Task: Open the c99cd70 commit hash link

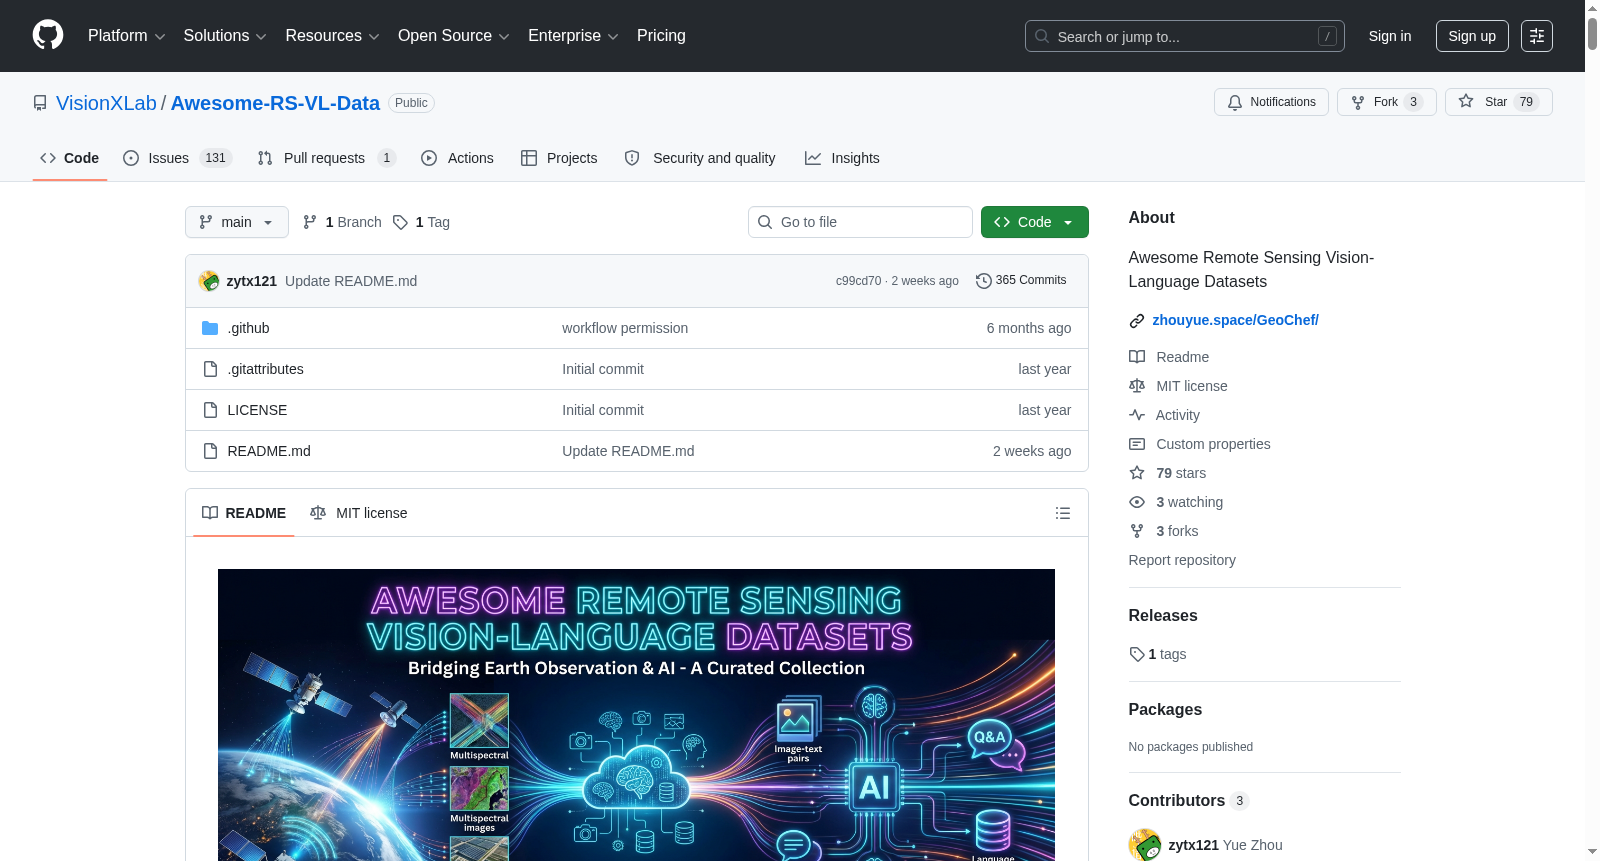Action: point(859,281)
